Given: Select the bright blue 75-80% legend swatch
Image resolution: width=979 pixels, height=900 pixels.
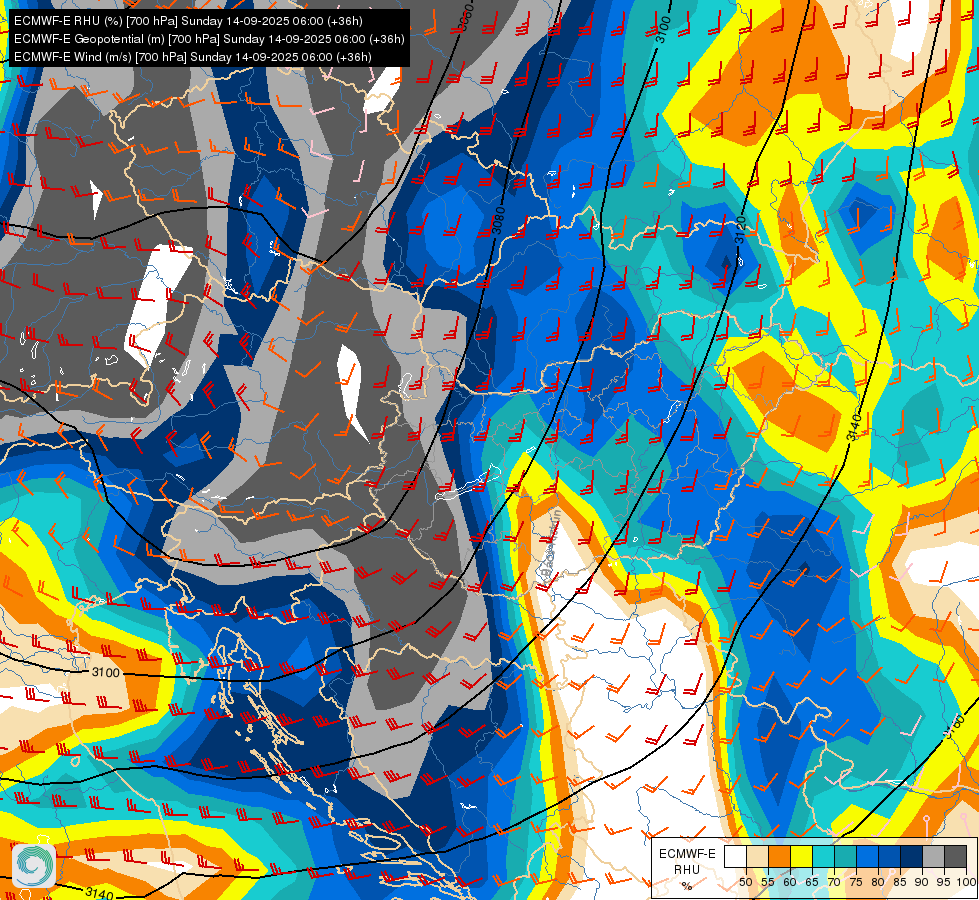Looking at the screenshot, I should point(867,856).
